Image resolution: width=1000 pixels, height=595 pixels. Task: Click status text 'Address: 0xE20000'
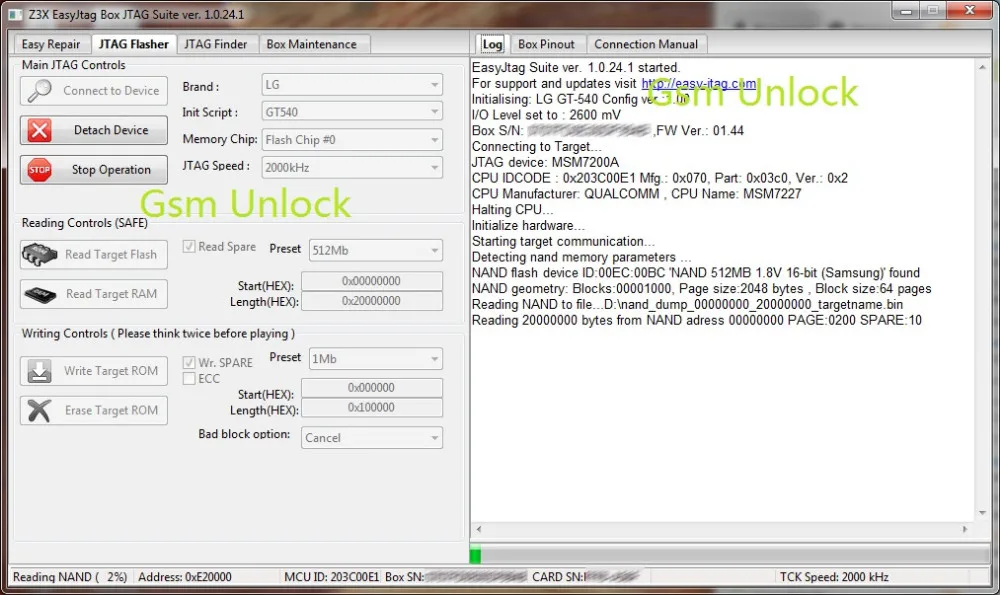[185, 577]
